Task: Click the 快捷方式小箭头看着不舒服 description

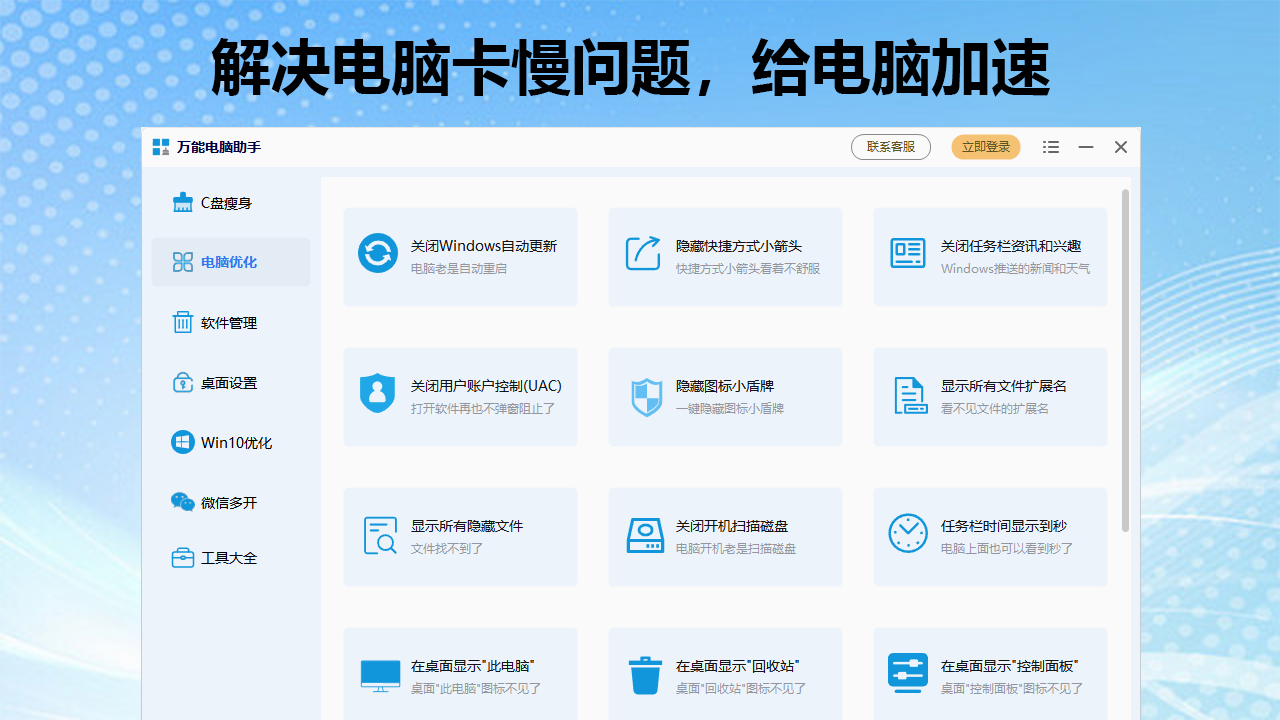Action: click(x=748, y=269)
